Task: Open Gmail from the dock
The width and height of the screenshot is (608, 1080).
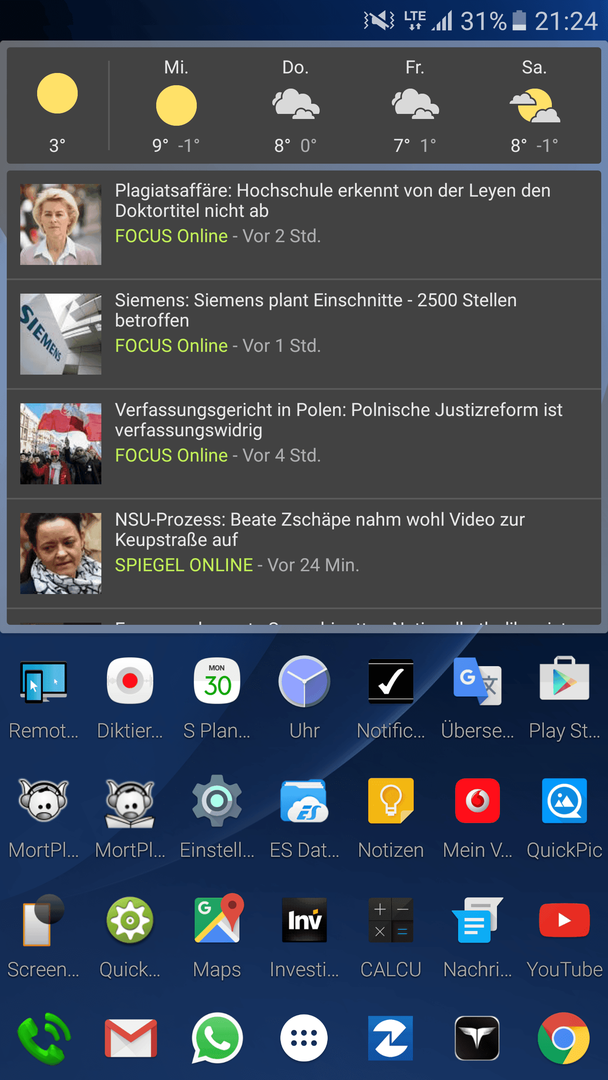Action: point(130,1039)
